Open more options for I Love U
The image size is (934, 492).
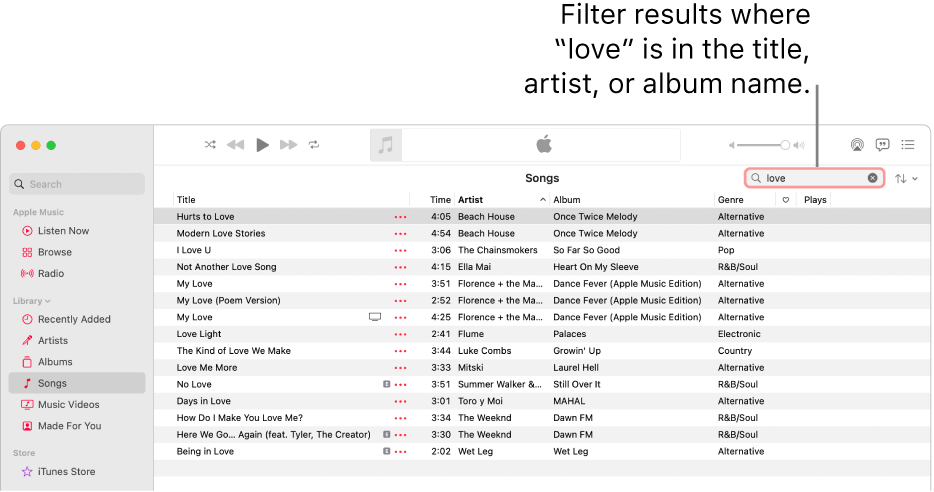click(400, 251)
